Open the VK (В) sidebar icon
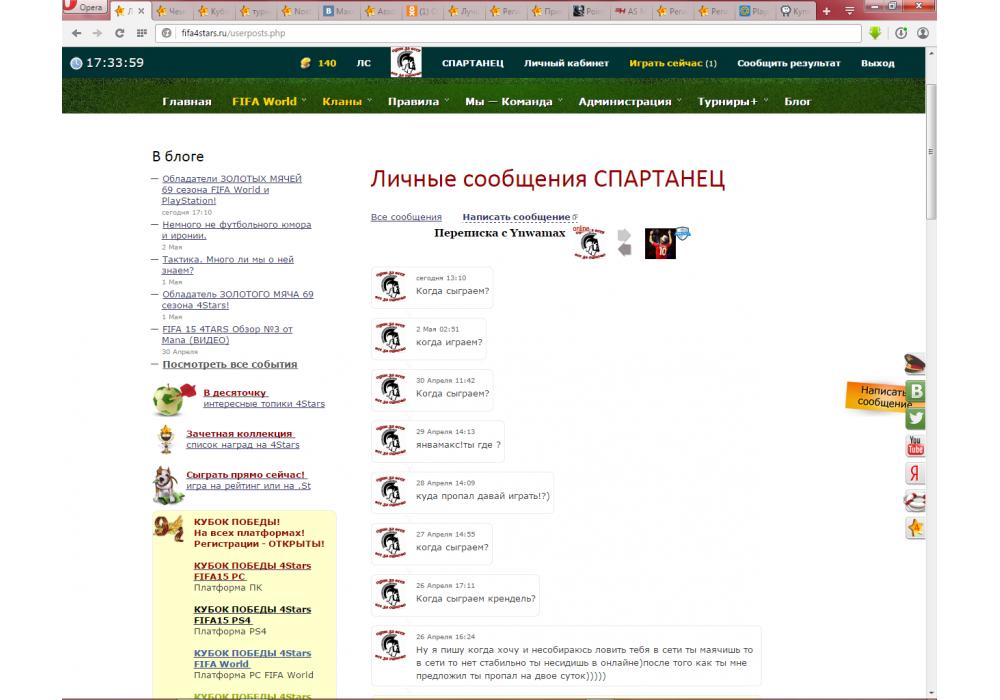Image resolution: width=1000 pixels, height=700 pixels. (x=915, y=392)
